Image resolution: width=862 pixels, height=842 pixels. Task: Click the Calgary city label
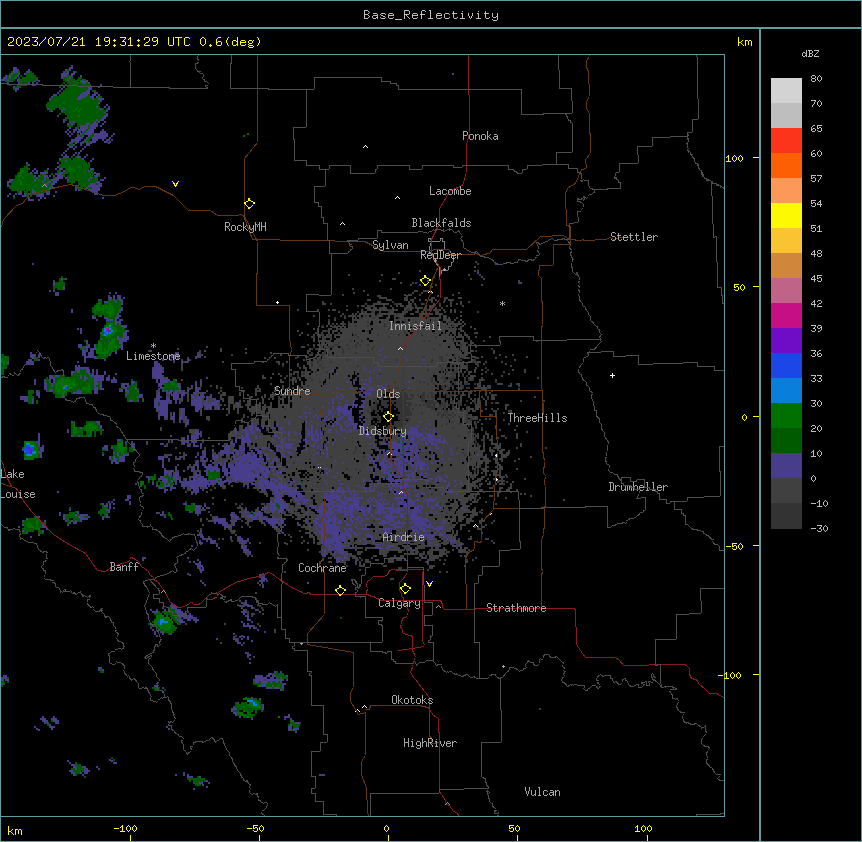pyautogui.click(x=399, y=603)
